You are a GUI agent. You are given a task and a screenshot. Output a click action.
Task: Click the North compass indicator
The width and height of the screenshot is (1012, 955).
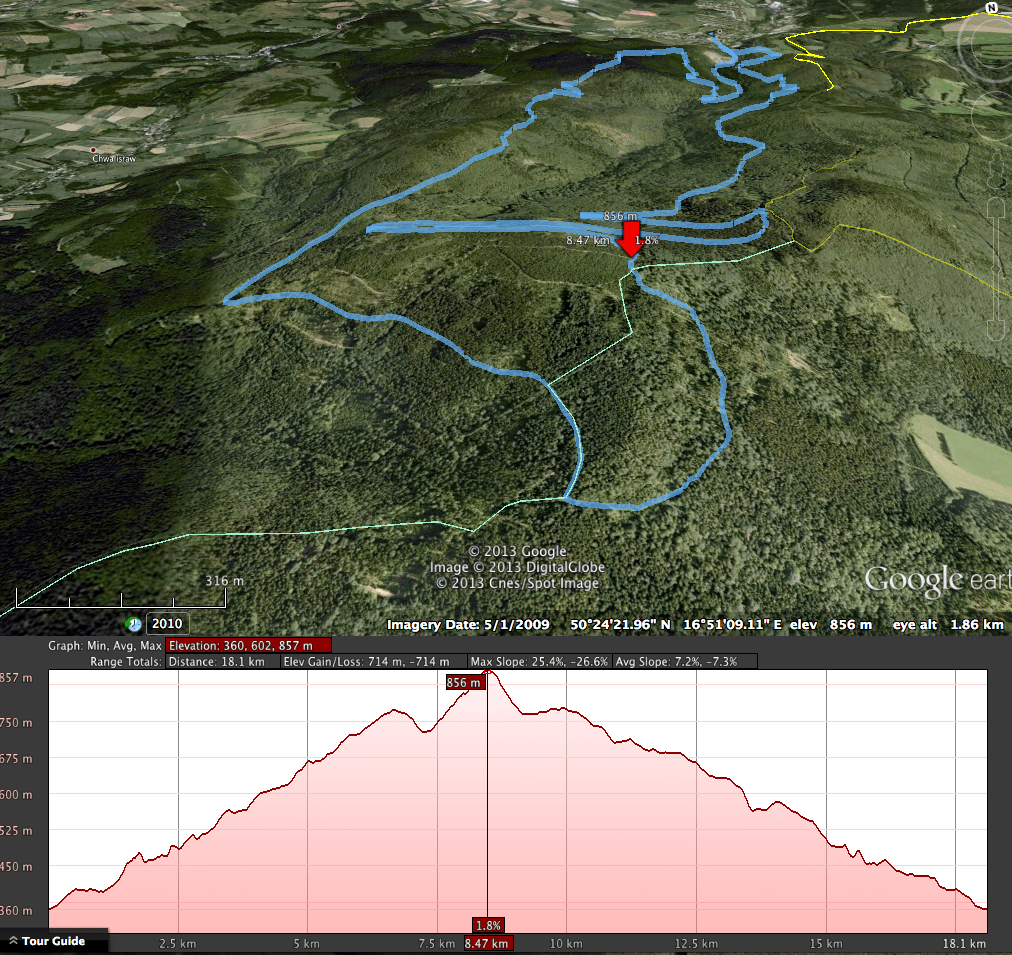pyautogui.click(x=991, y=8)
